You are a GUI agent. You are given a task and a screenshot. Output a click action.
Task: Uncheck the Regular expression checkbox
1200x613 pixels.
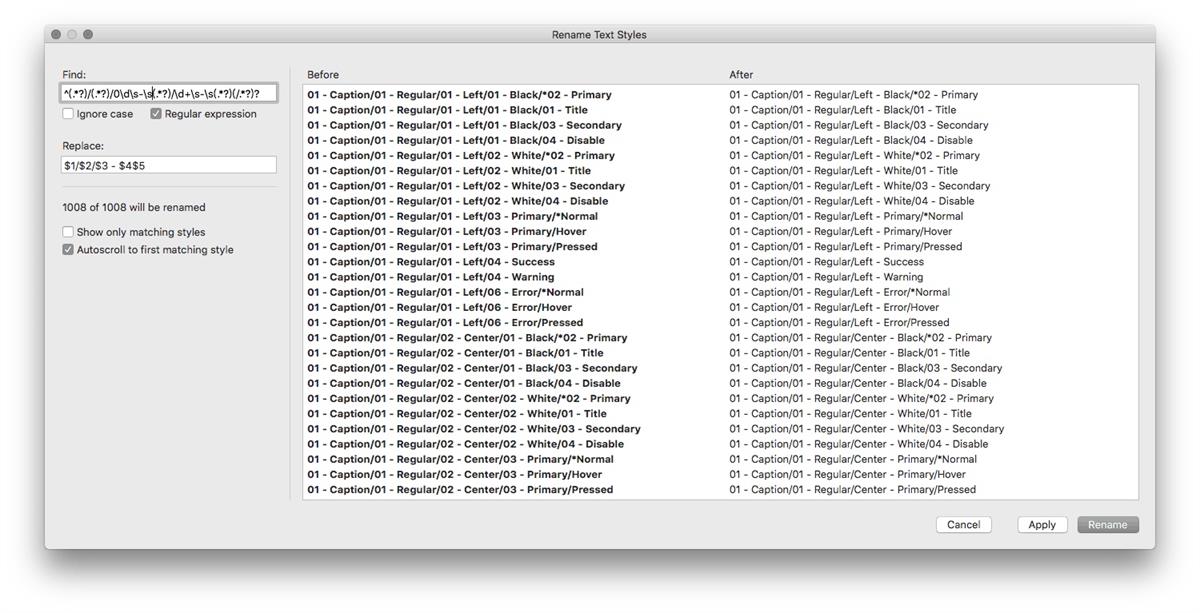pyautogui.click(x=157, y=114)
